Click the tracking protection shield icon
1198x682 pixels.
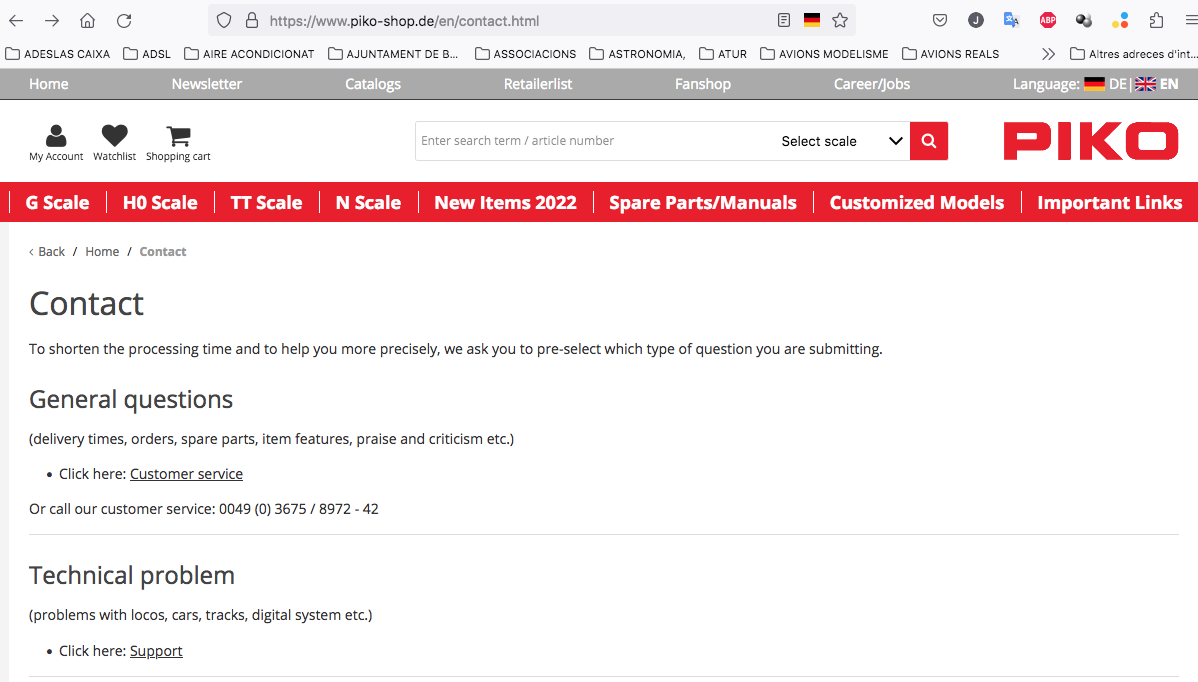point(224,21)
